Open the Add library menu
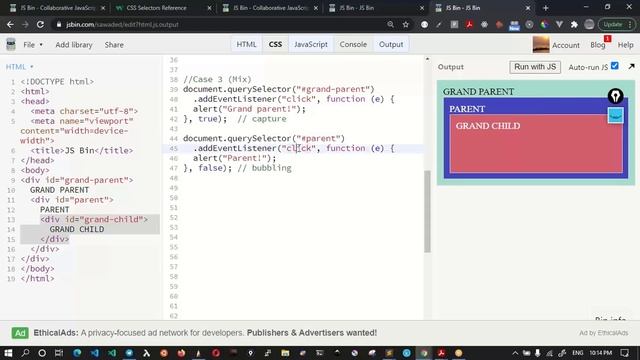Viewport: 640px width, 360px height. (74, 45)
